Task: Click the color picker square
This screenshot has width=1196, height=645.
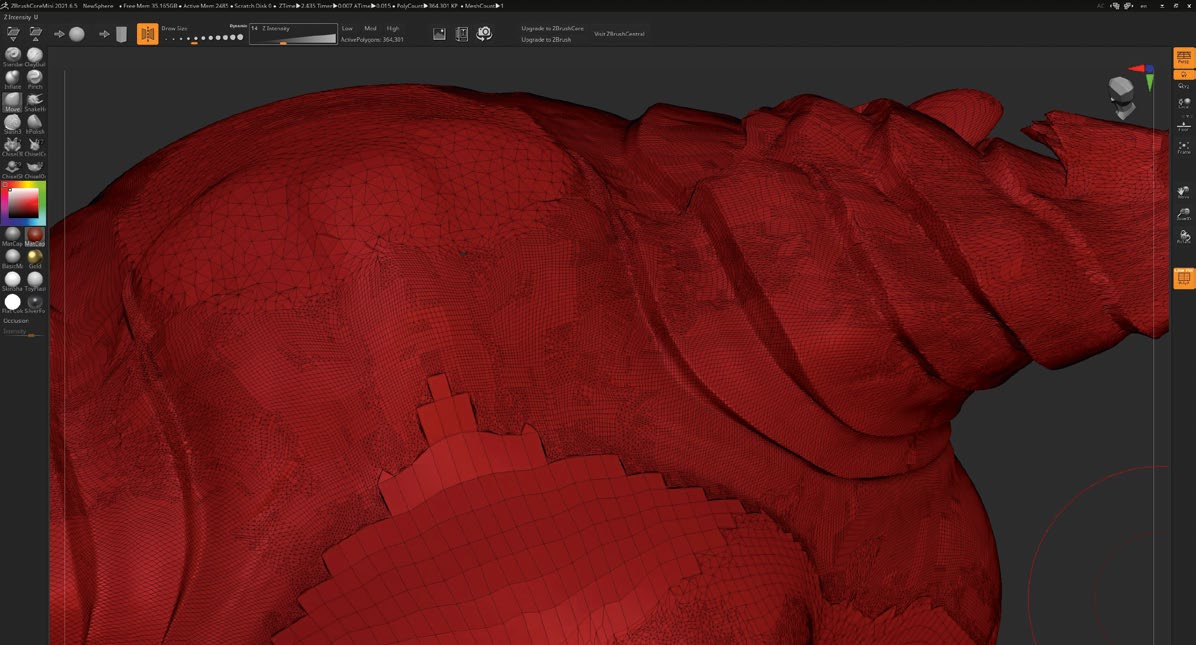Action: point(23,204)
